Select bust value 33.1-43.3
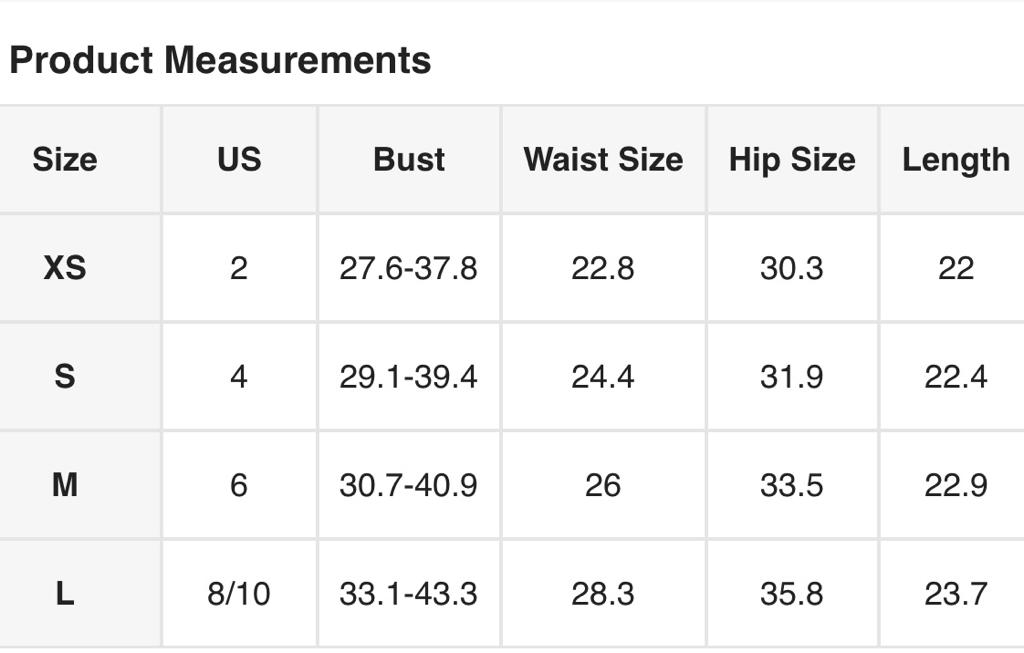Screen dimensions: 1024x653 click(409, 594)
